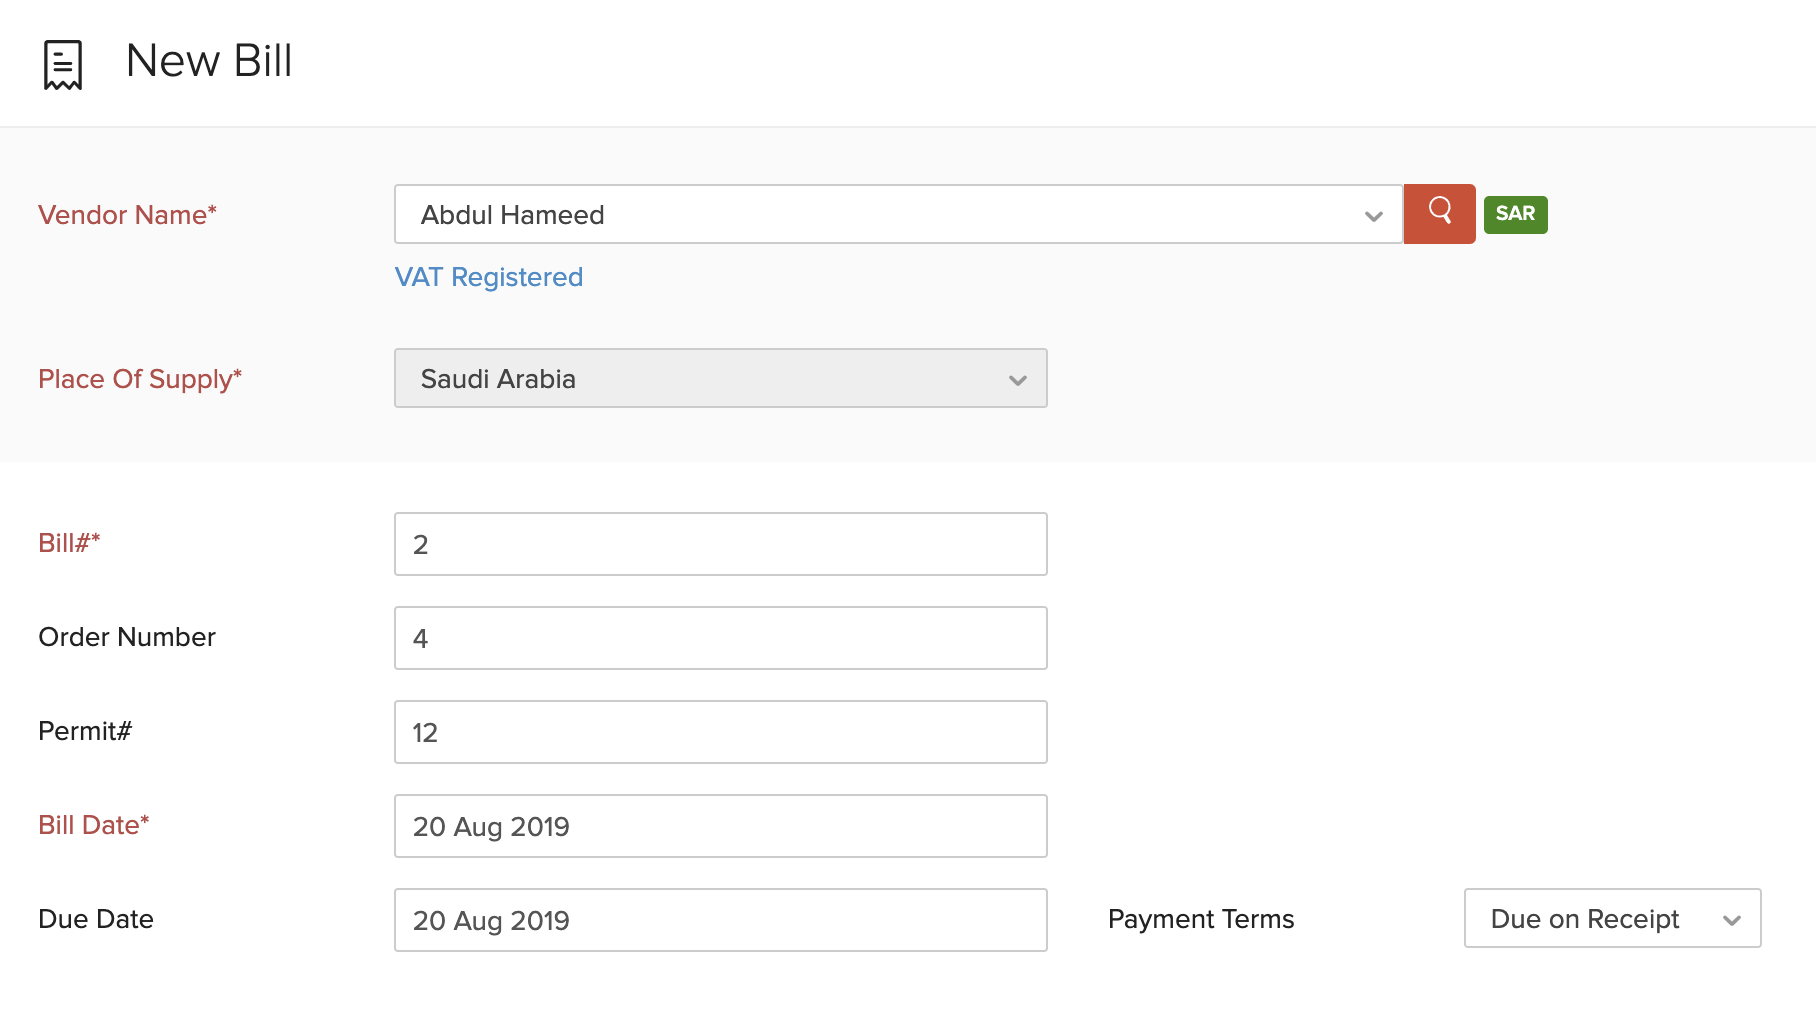Click the Due Date field
Viewport: 1816px width, 1024px height.
pyautogui.click(x=720, y=920)
